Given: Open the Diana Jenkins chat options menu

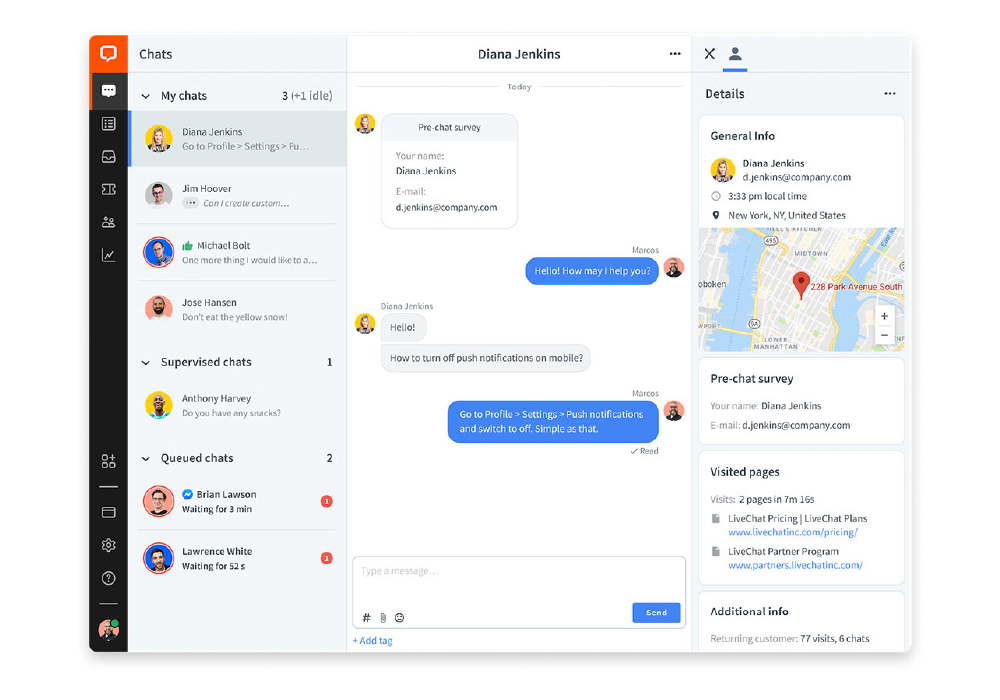Looking at the screenshot, I should coord(675,54).
